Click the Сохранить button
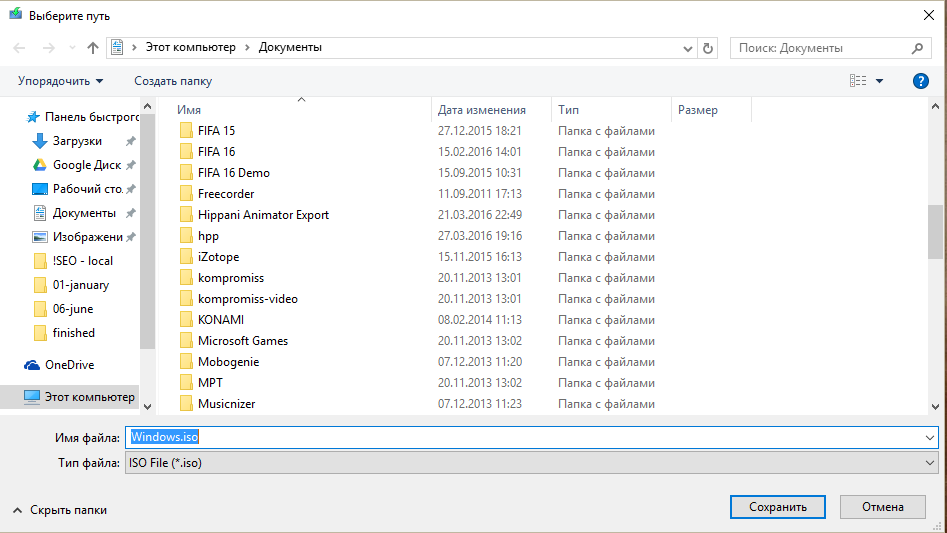Viewport: 947px width, 533px height. click(777, 507)
